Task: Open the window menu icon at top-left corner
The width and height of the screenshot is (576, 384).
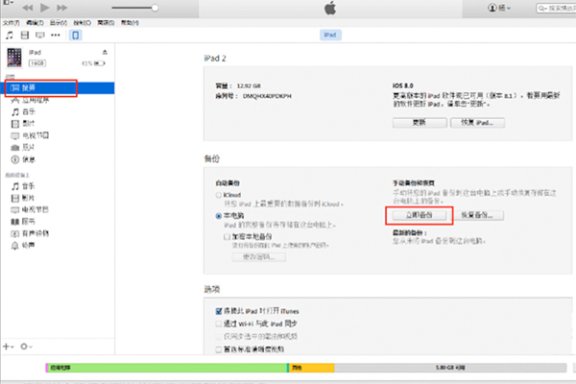Action: [x=7, y=3]
